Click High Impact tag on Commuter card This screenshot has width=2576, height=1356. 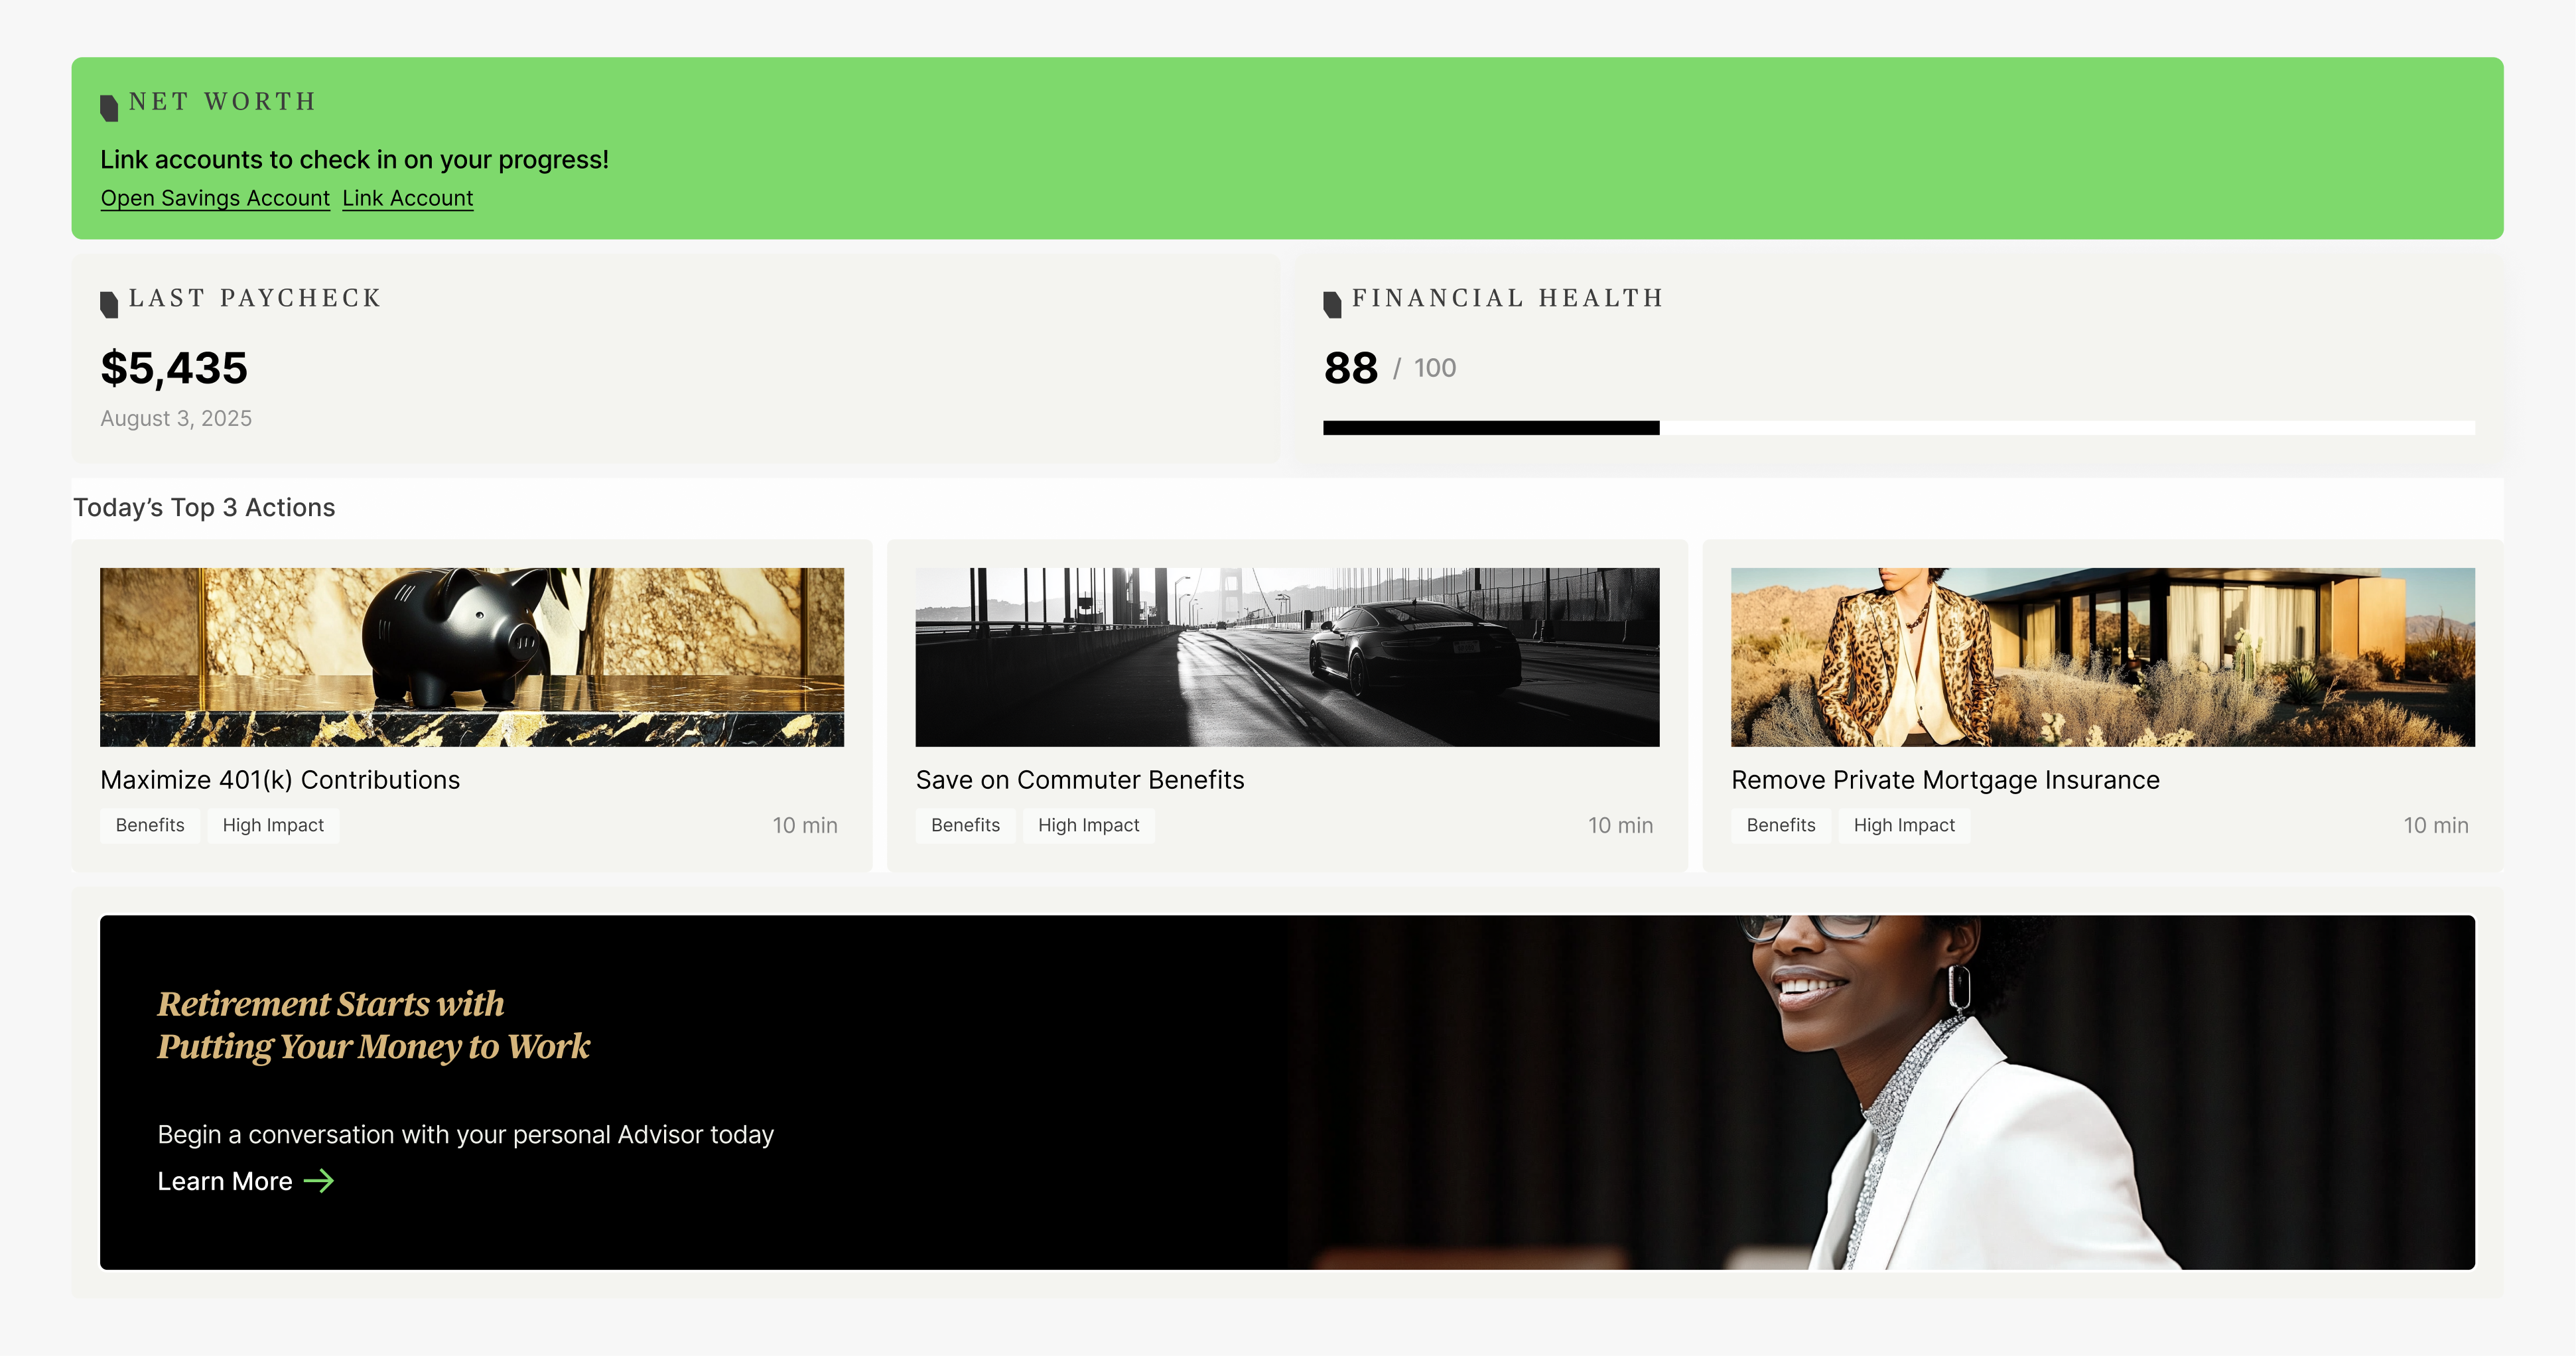coord(1088,825)
